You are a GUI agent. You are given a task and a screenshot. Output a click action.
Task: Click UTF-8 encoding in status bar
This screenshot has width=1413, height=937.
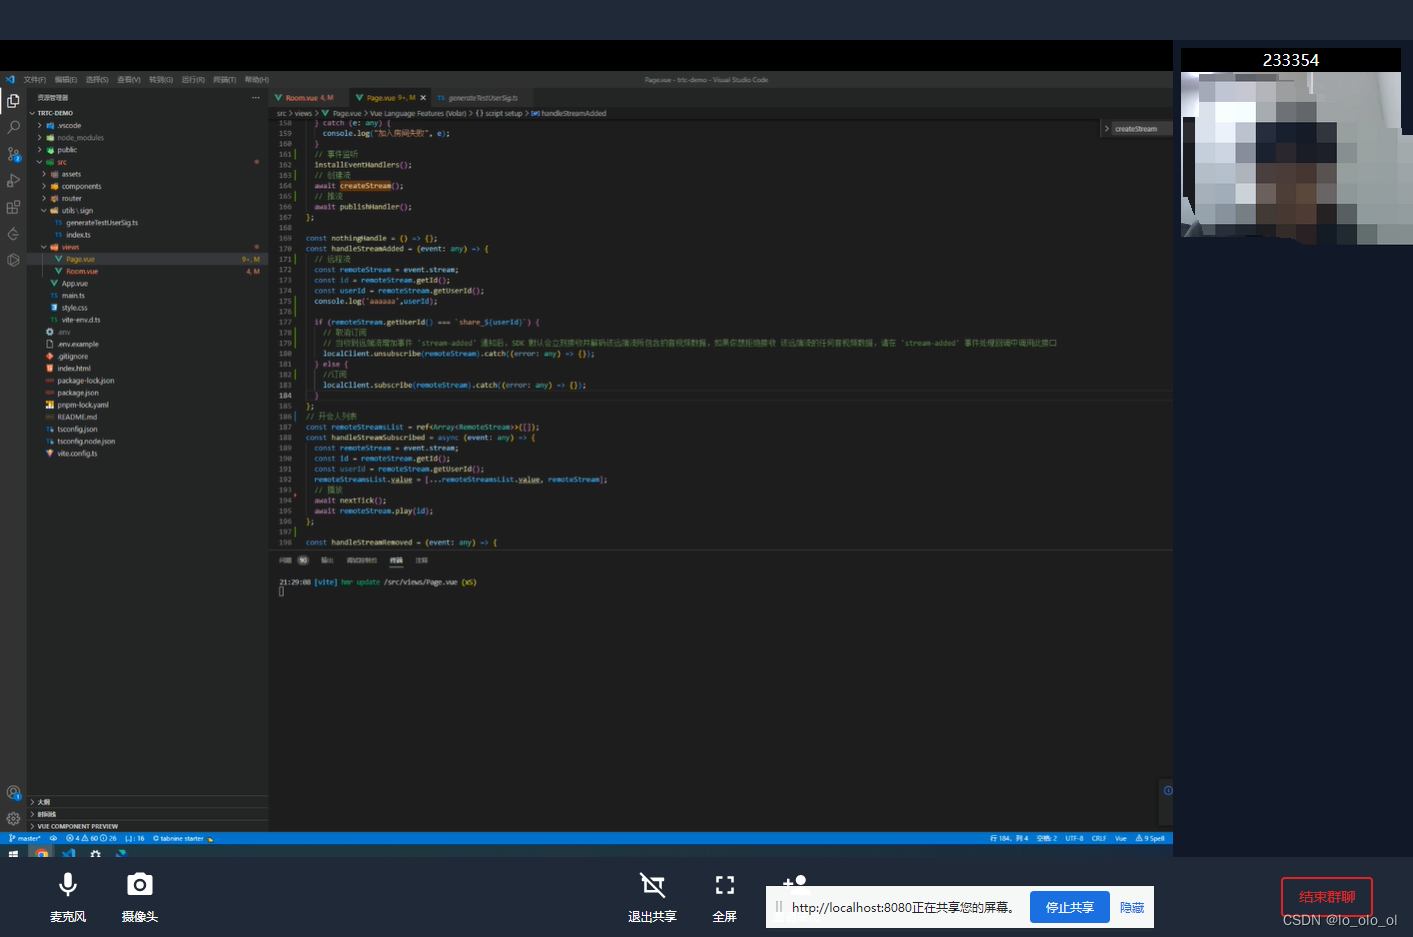pos(1074,838)
